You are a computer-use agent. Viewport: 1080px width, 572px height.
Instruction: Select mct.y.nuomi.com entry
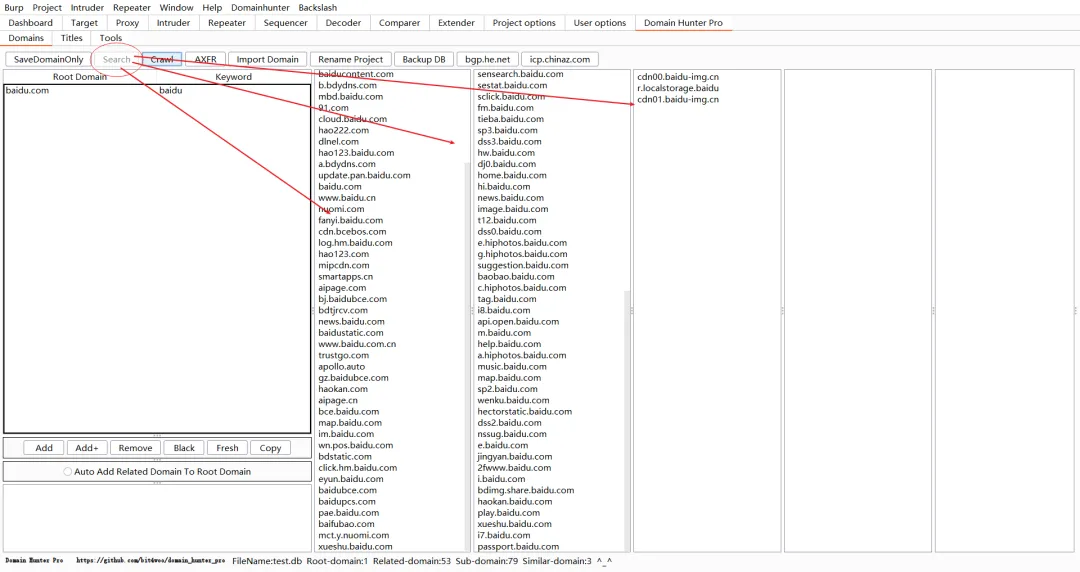click(x=353, y=535)
